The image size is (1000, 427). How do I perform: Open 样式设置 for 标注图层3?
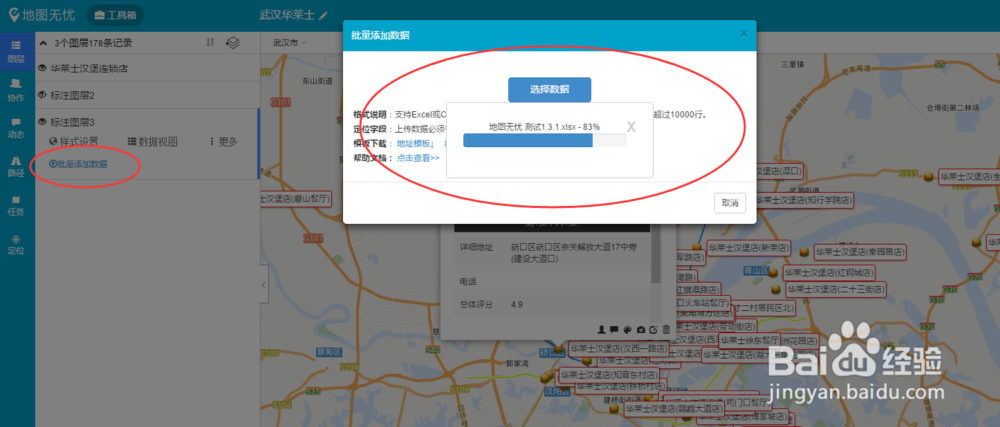74,141
